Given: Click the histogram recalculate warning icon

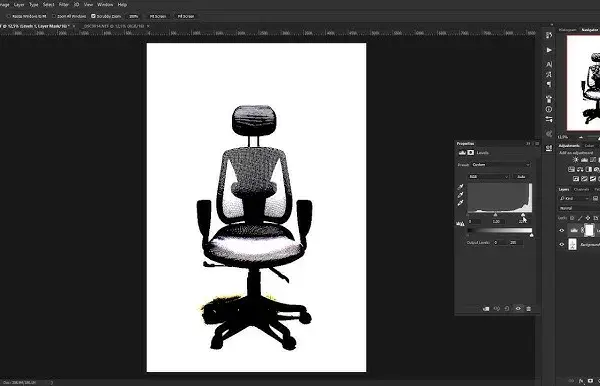Looking at the screenshot, I should (460, 223).
